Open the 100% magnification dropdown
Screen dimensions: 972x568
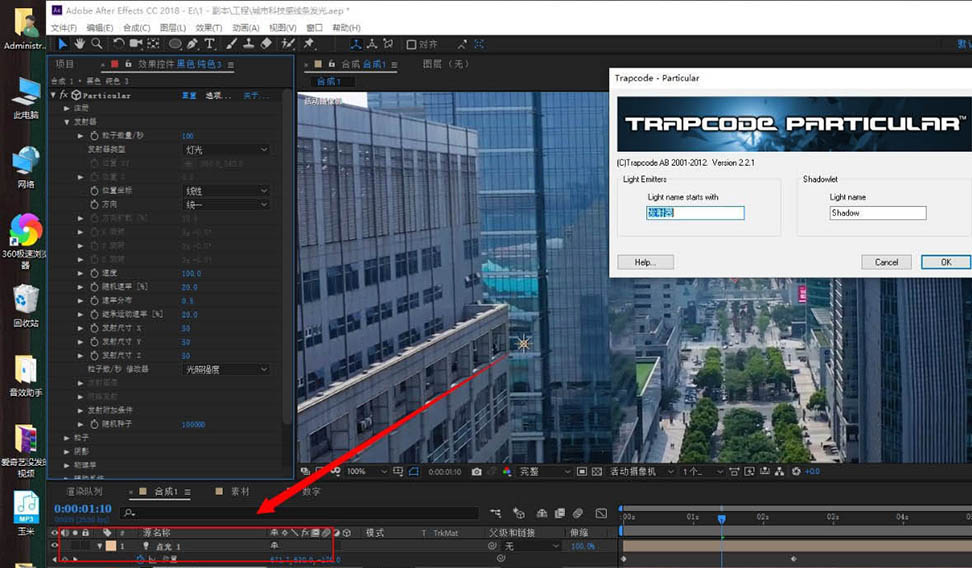(x=366, y=472)
